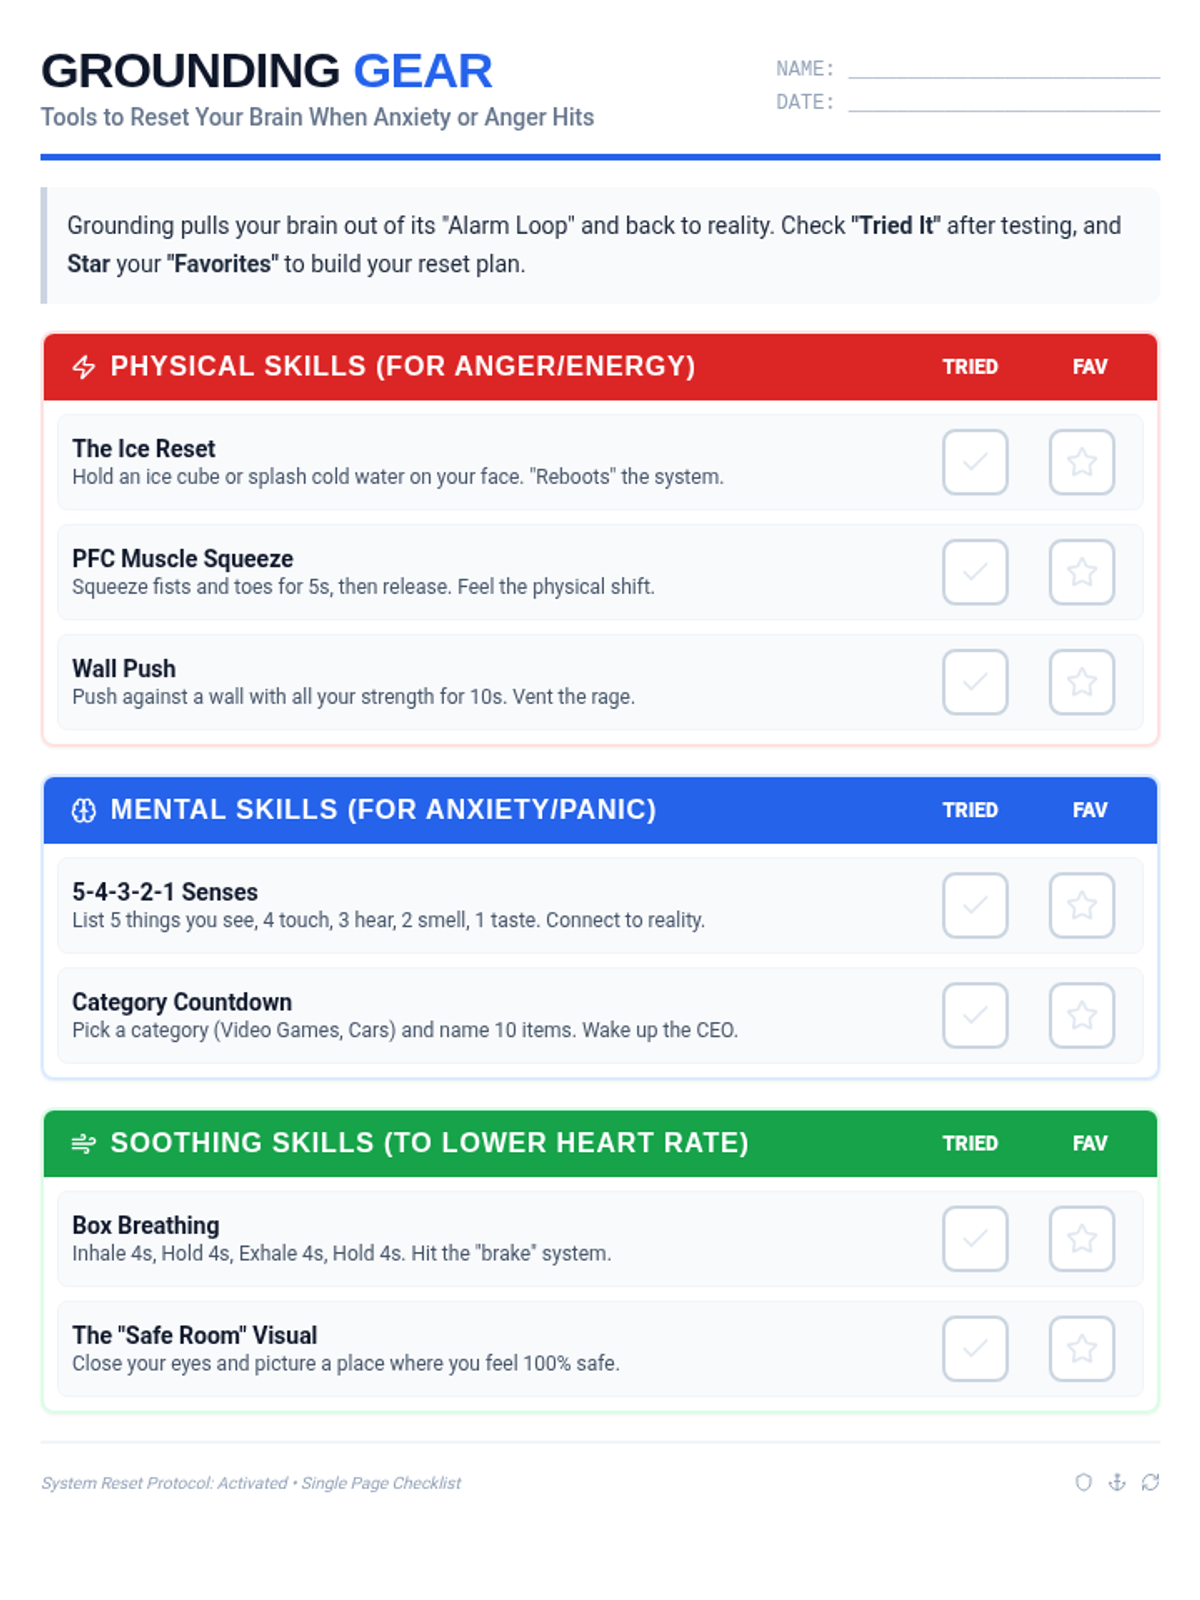Check Tried It for The Ice Reset
Image resolution: width=1200 pixels, height=1600 pixels.
pyautogui.click(x=975, y=462)
